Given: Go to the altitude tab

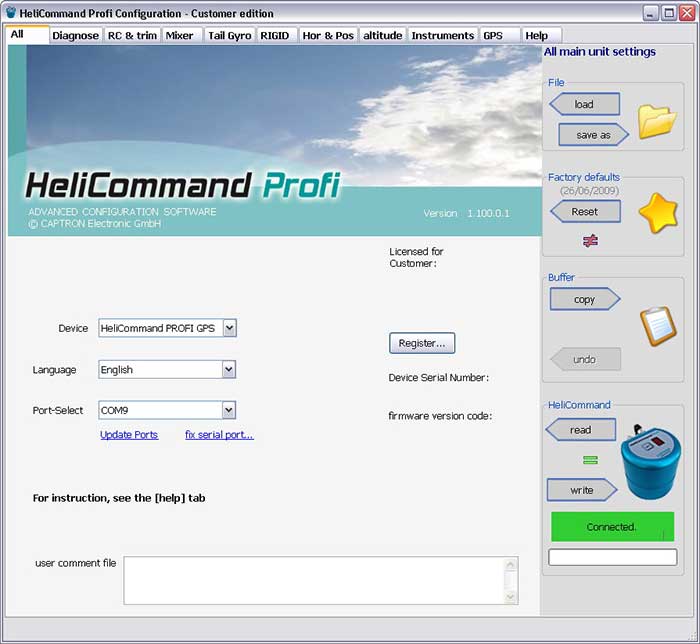Looking at the screenshot, I should (383, 36).
